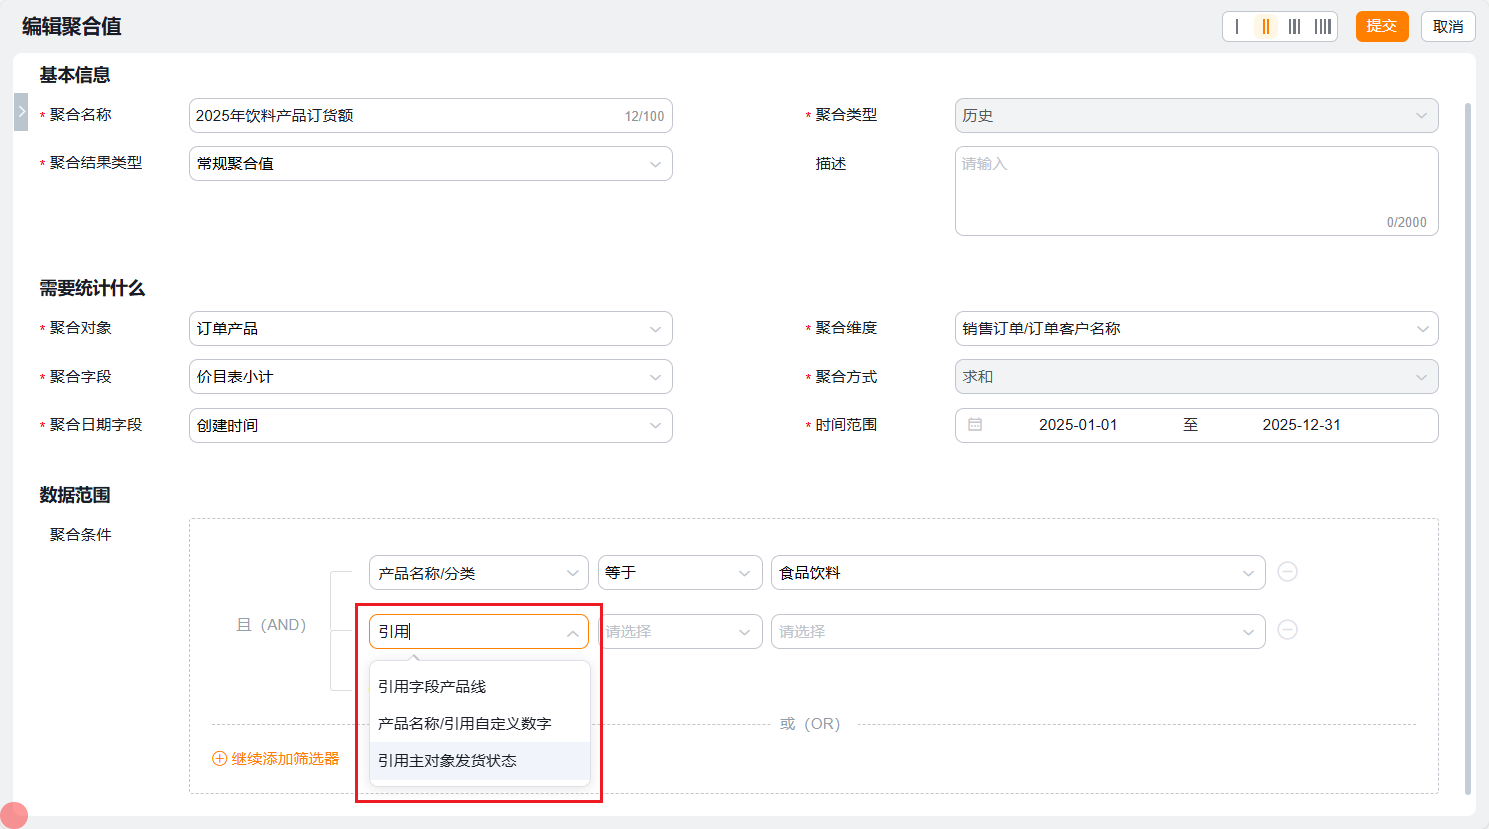Select 引用字段产品线 from the list
Viewport: 1489px width, 829px height.
[432, 687]
